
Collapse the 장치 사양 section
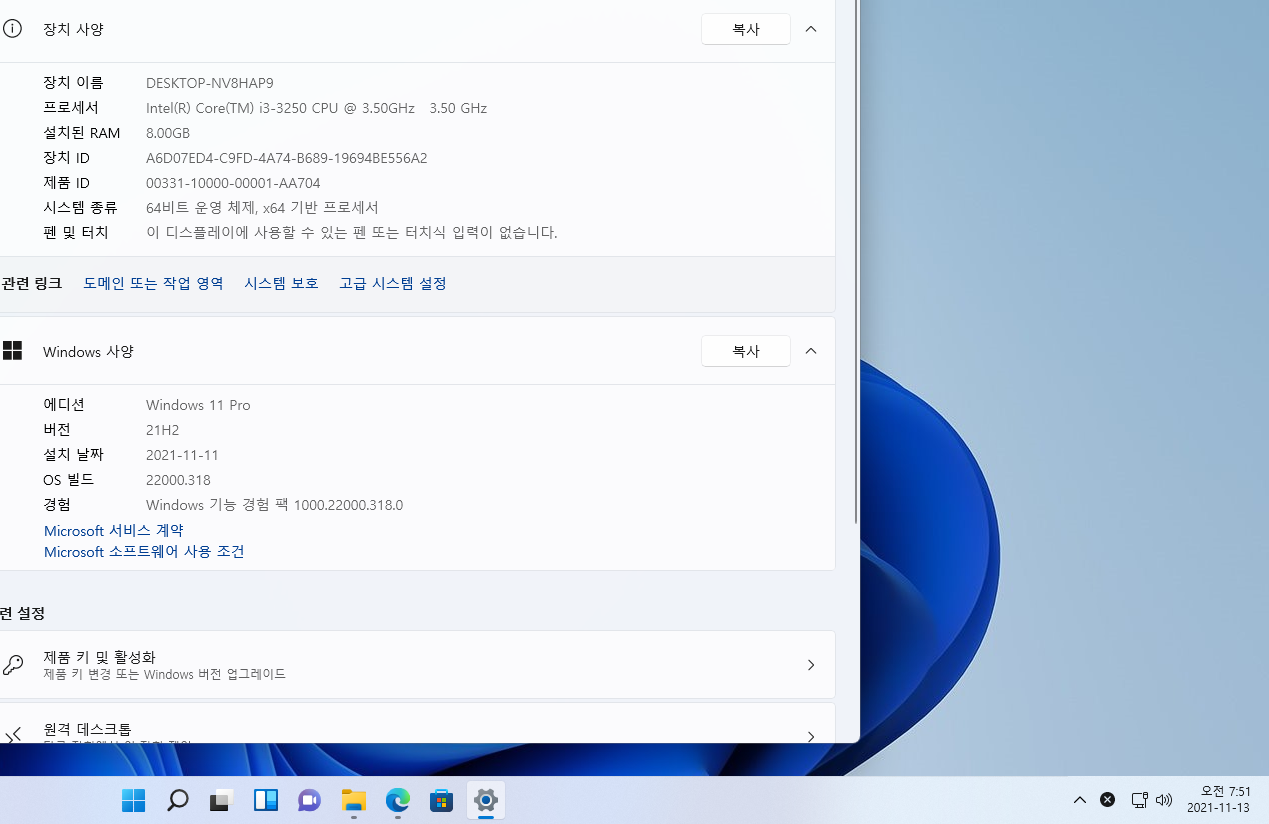click(x=811, y=29)
